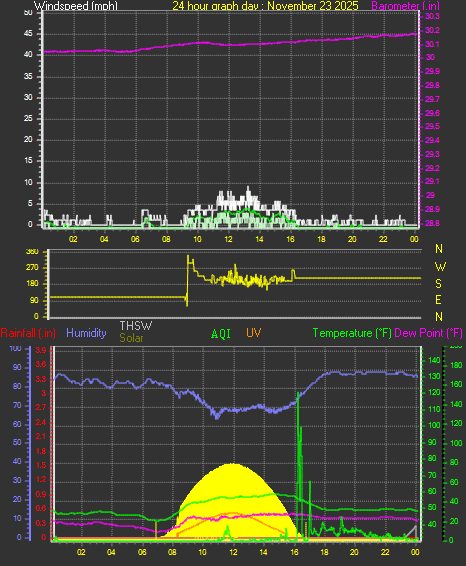Click the 'E' compass direction label
The width and height of the screenshot is (466, 566).
click(438, 300)
